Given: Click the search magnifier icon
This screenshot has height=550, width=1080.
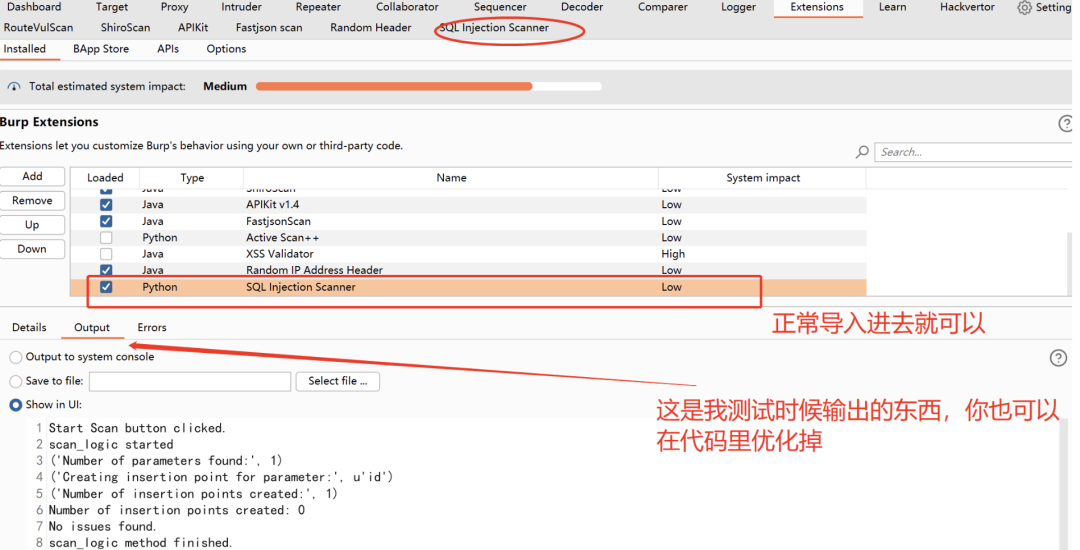Looking at the screenshot, I should [862, 151].
